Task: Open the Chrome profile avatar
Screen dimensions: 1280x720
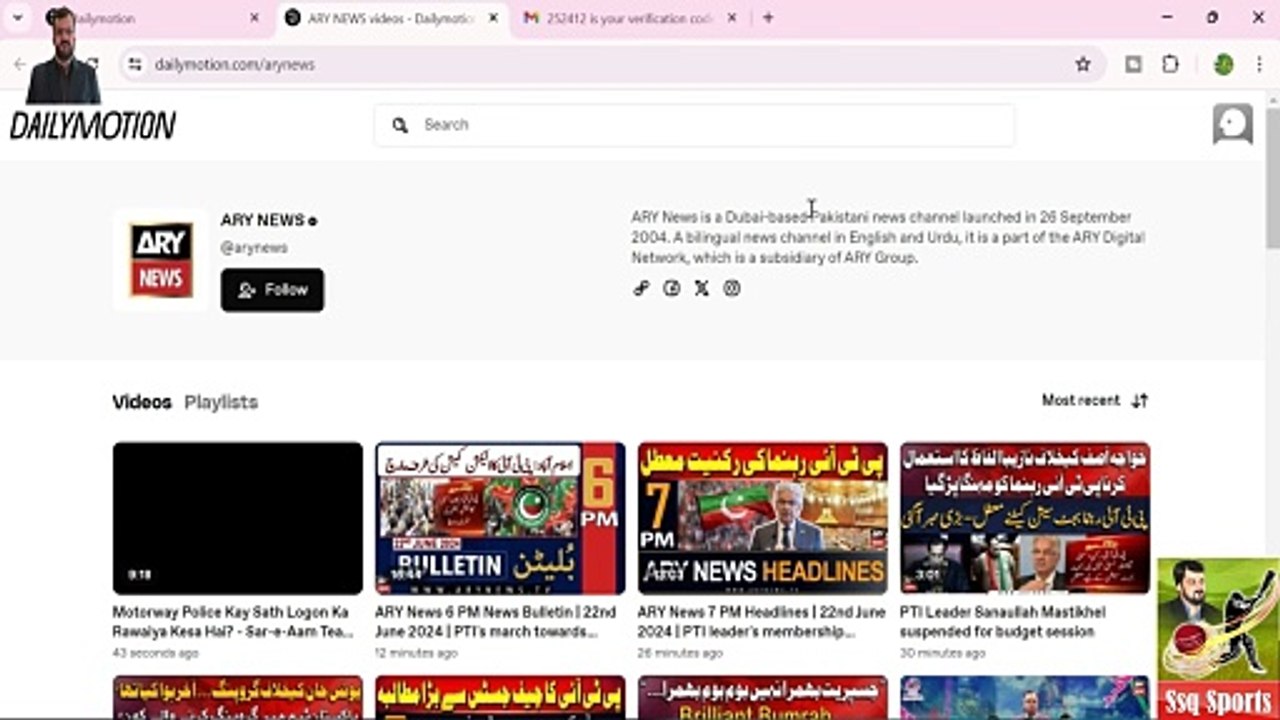Action: pos(1223,64)
